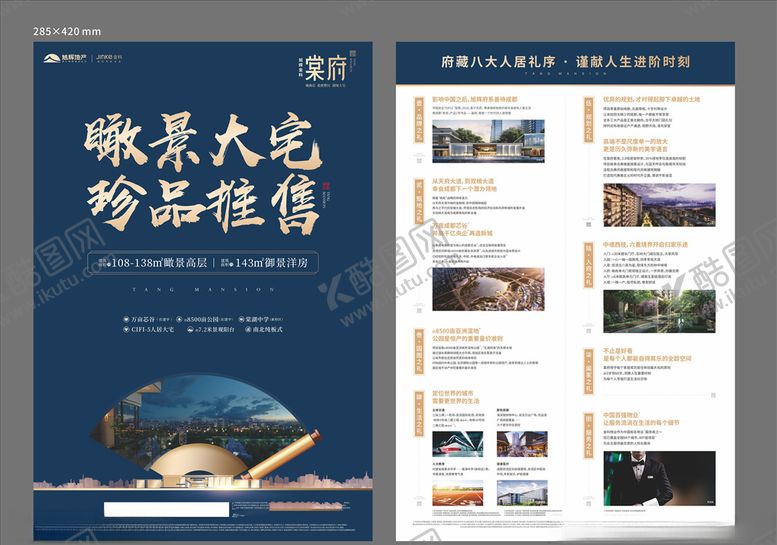This screenshot has width=777, height=545.
Task: Click the headline text "瞰景大宅"
Action: point(203,141)
